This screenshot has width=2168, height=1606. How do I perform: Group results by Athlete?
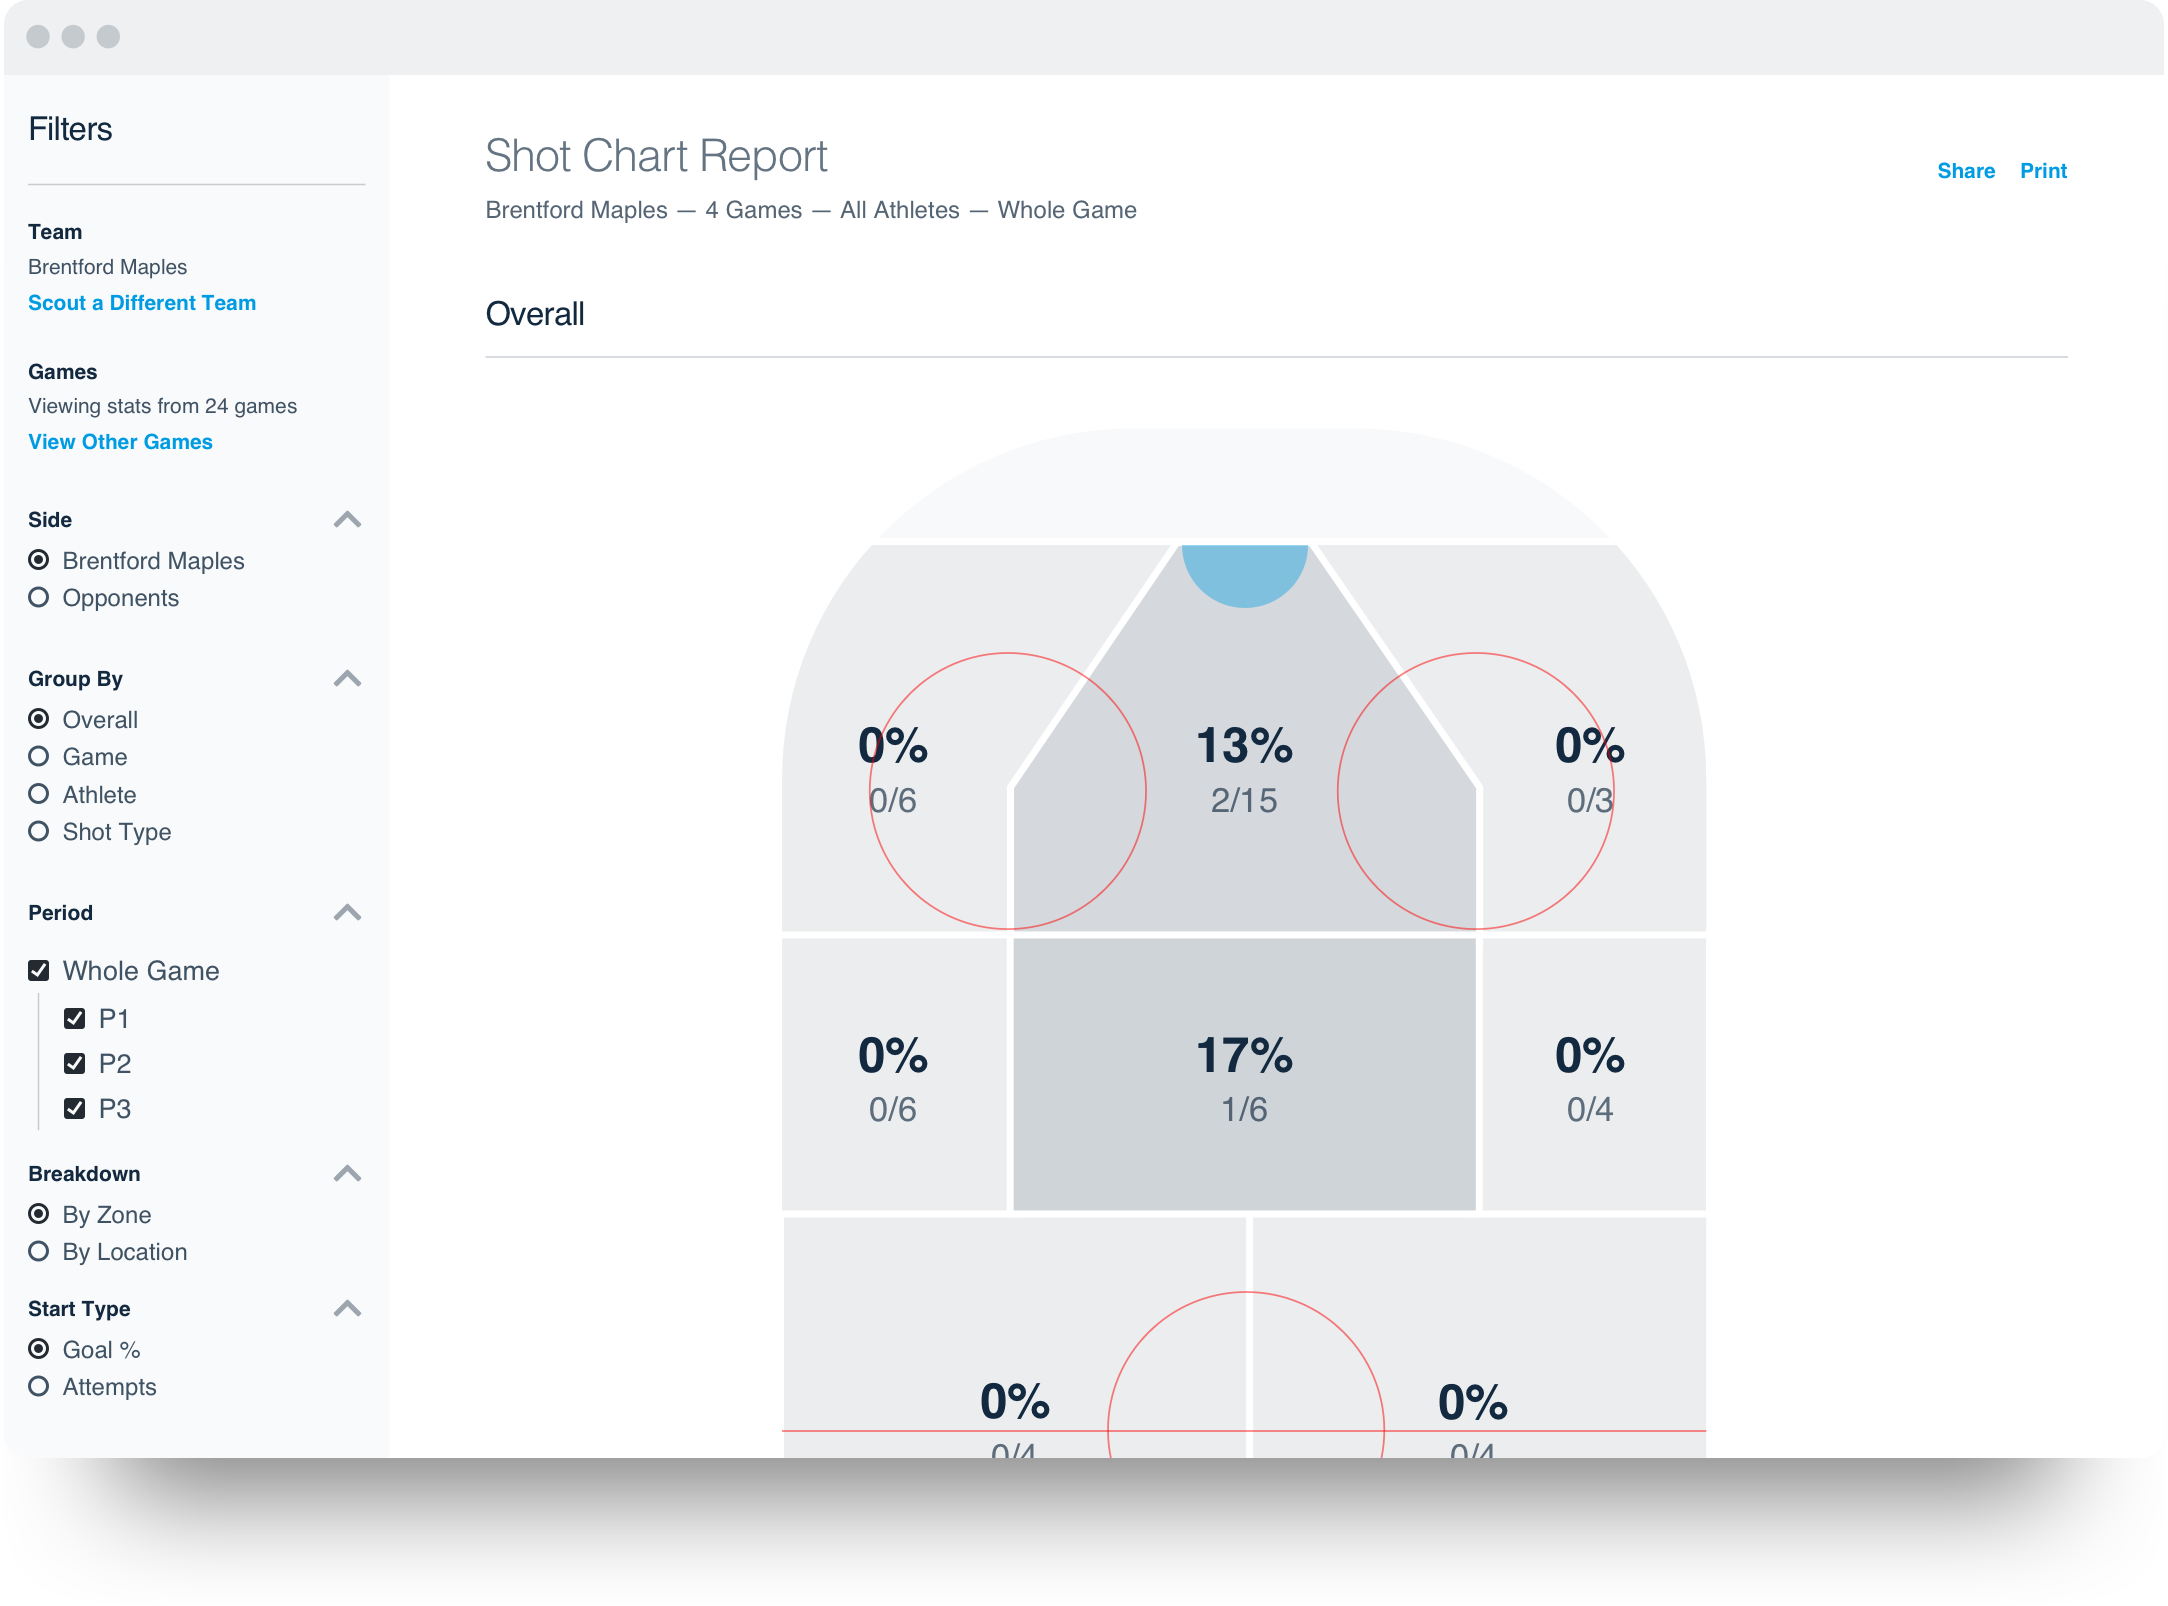pyautogui.click(x=40, y=794)
